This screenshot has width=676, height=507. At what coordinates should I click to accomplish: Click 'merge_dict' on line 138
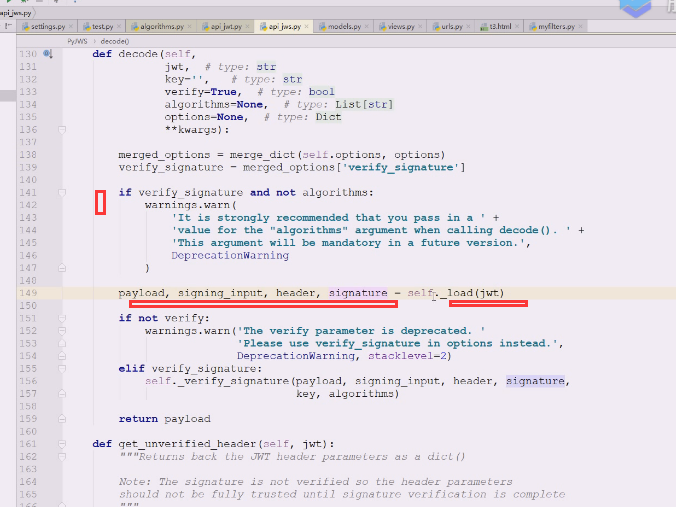262,155
